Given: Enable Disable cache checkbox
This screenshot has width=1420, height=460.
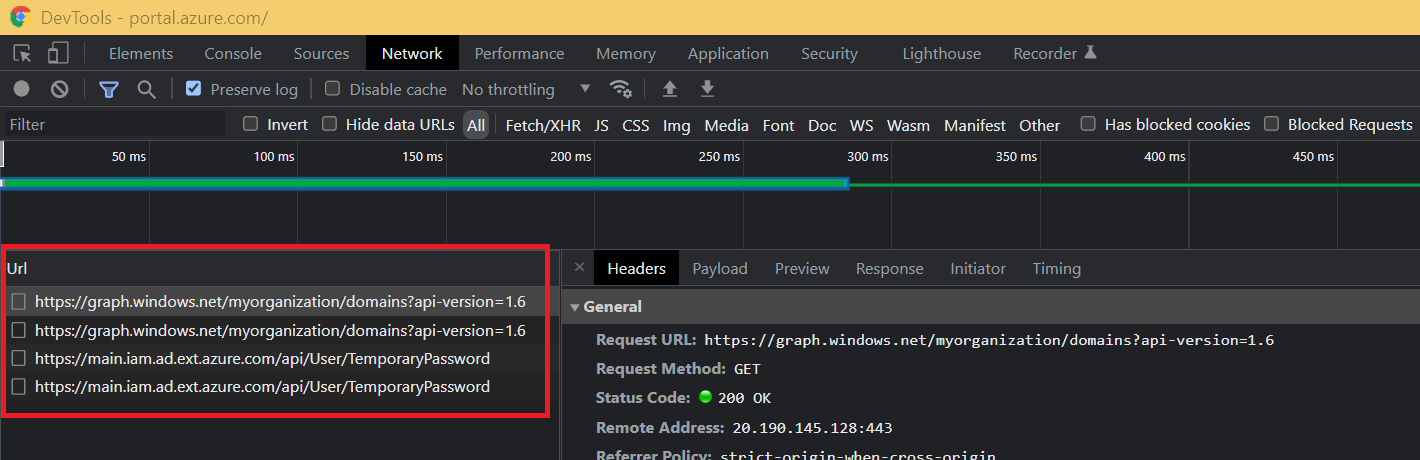Looking at the screenshot, I should [332, 89].
